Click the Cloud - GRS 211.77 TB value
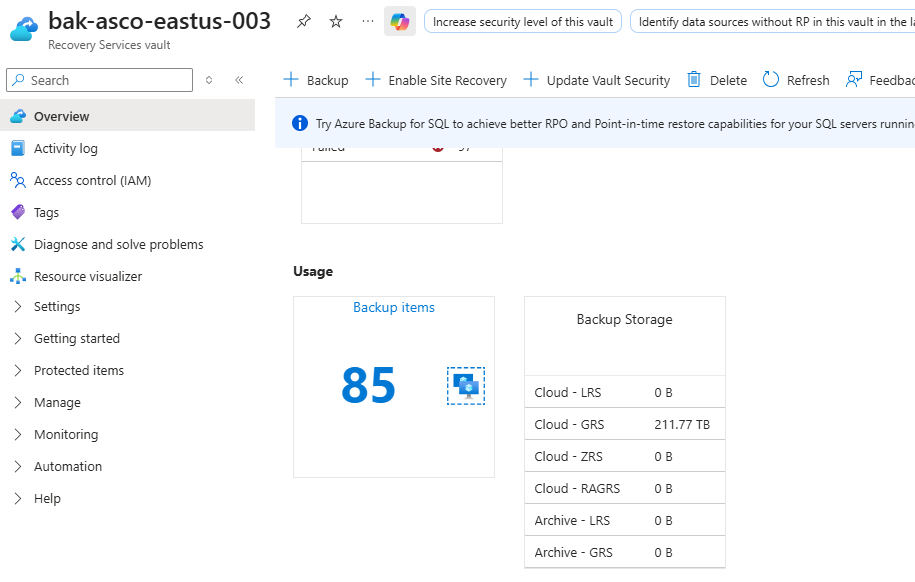The height and width of the screenshot is (582, 915). pos(682,424)
